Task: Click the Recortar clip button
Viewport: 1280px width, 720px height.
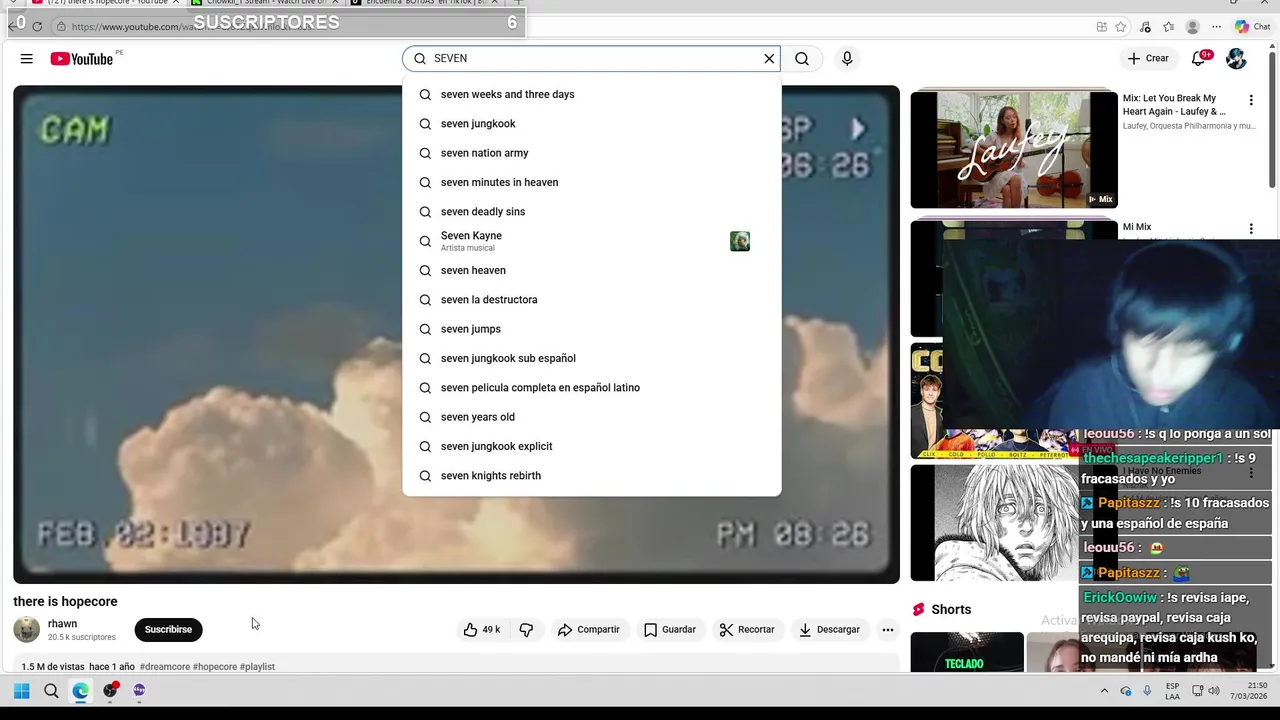Action: 747,630
